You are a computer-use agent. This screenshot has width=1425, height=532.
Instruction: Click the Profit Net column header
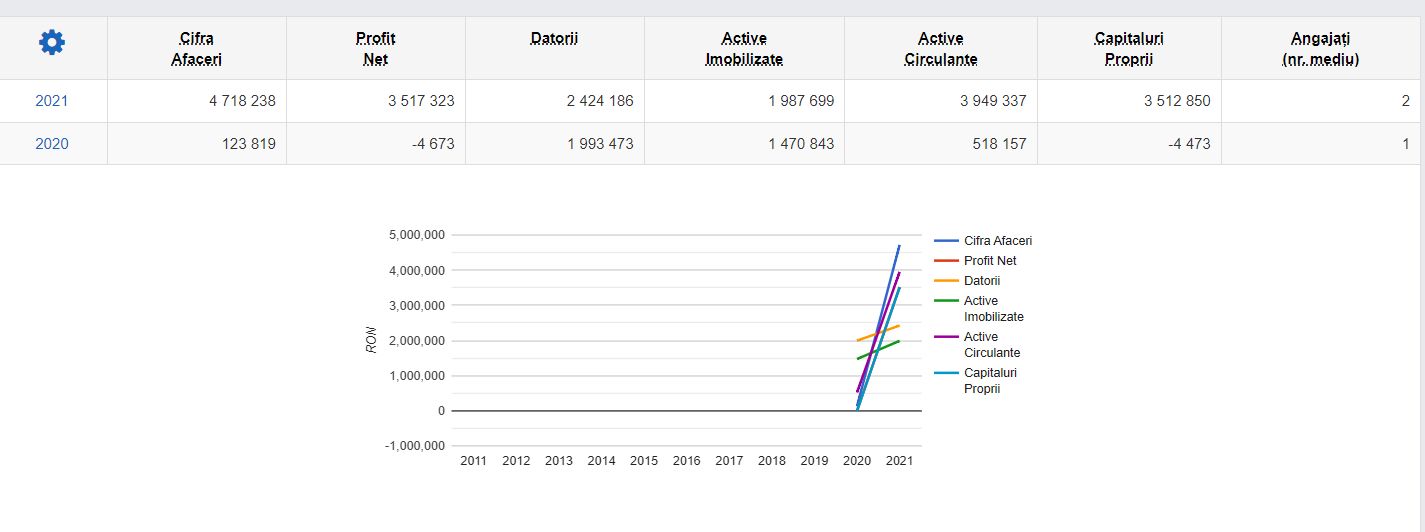[375, 48]
